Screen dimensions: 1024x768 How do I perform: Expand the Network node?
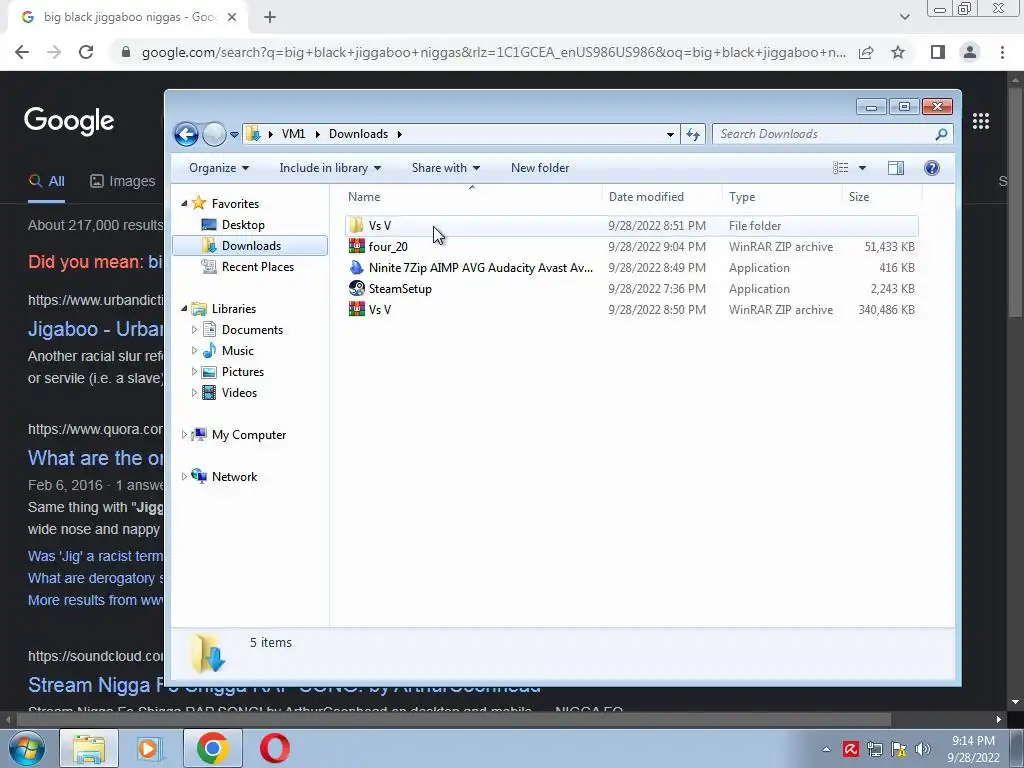coord(184,477)
